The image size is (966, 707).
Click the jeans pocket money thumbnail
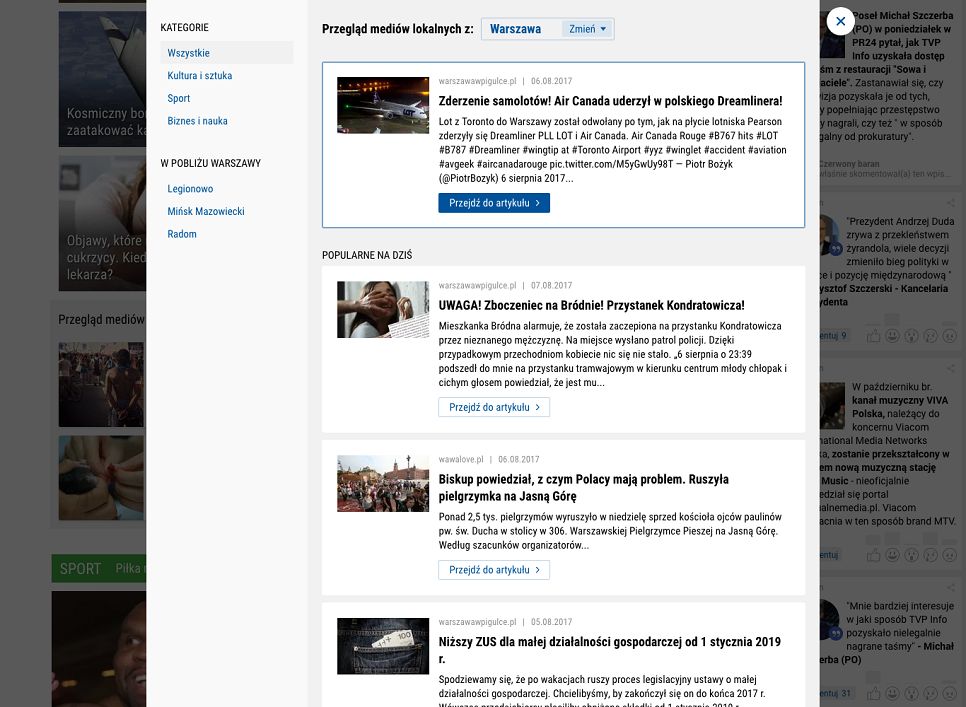point(383,646)
